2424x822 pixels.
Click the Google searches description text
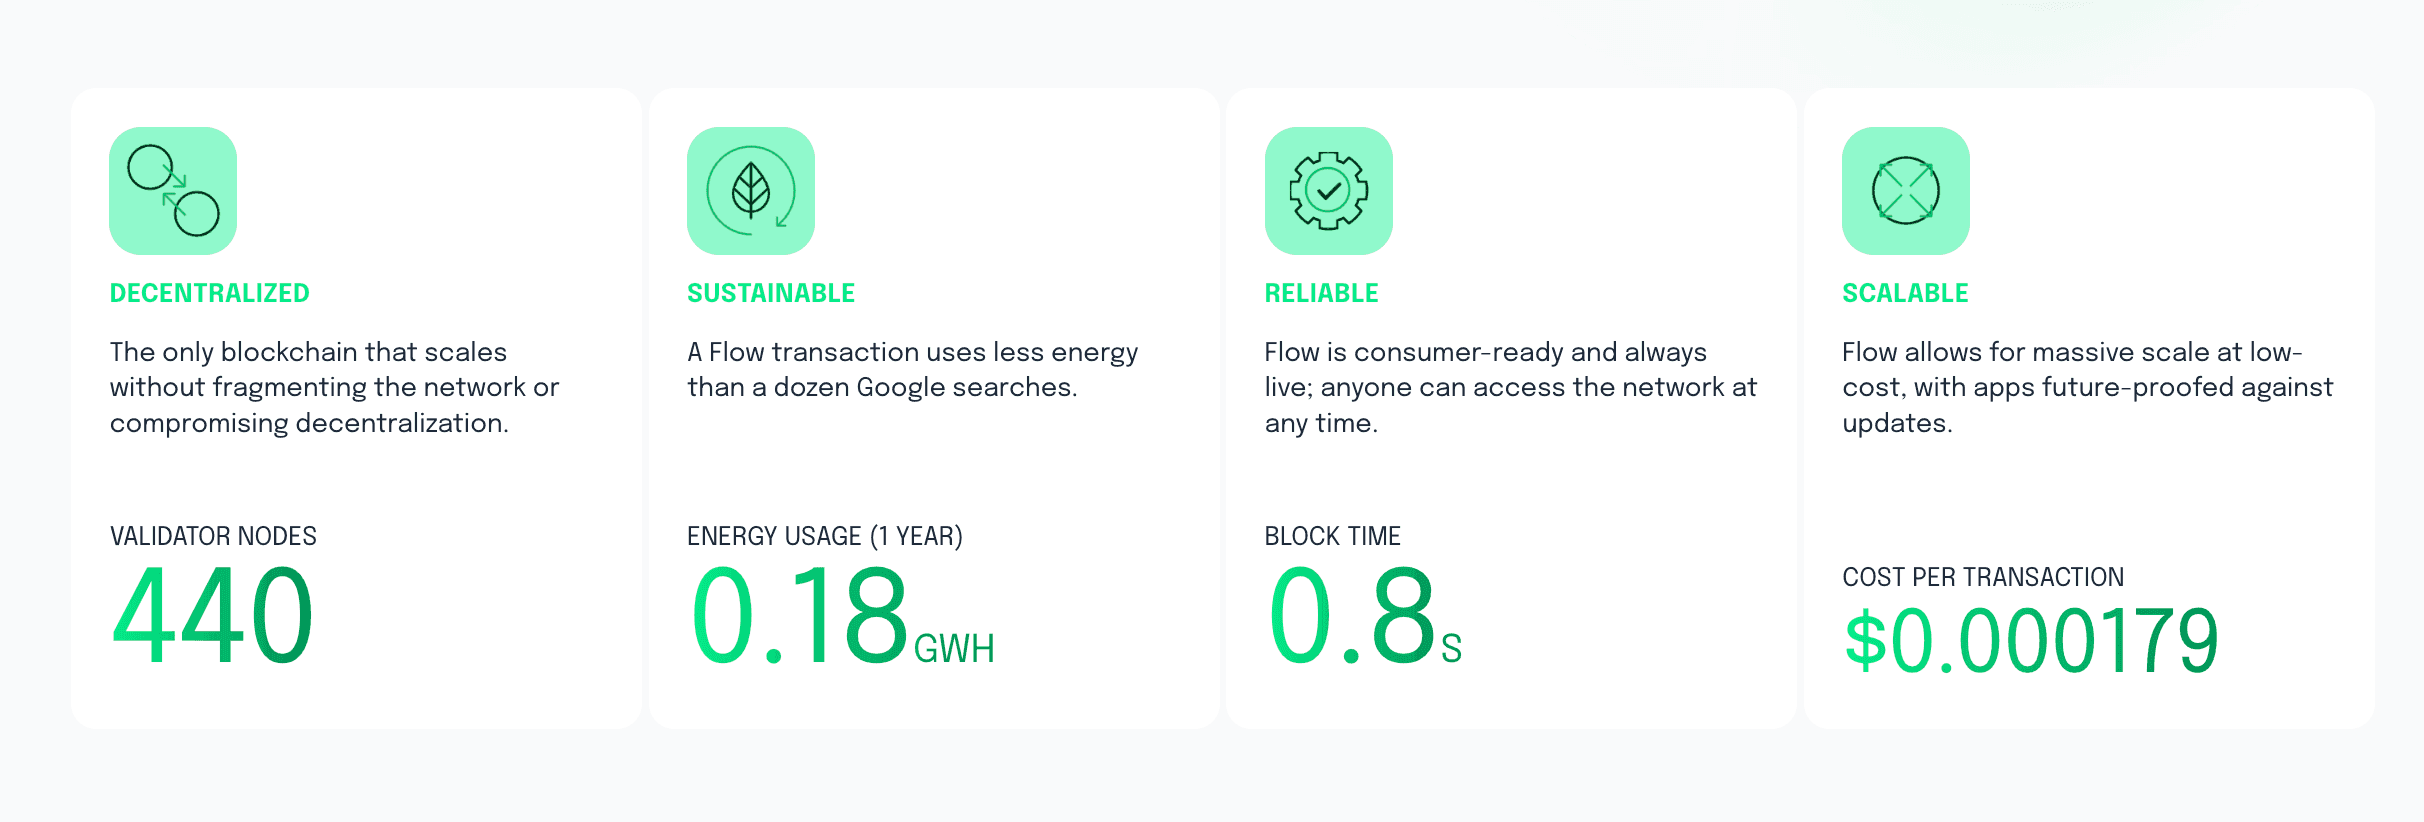pyautogui.click(x=913, y=370)
